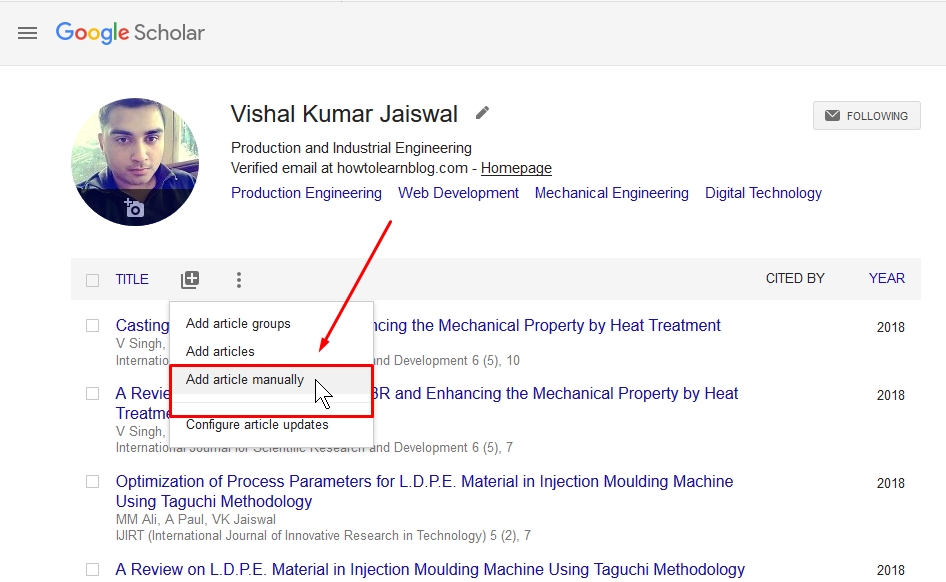Sort articles by the YEAR column
Screen dimensions: 946x582
886,279
